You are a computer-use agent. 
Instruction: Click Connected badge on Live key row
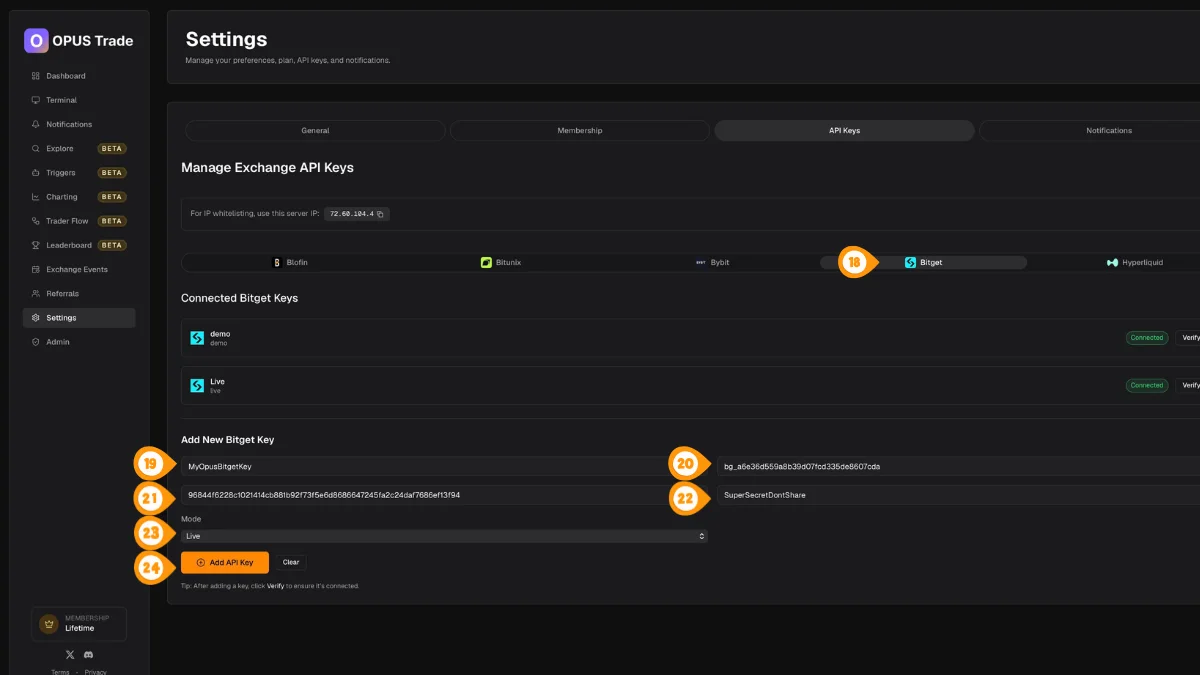1146,385
